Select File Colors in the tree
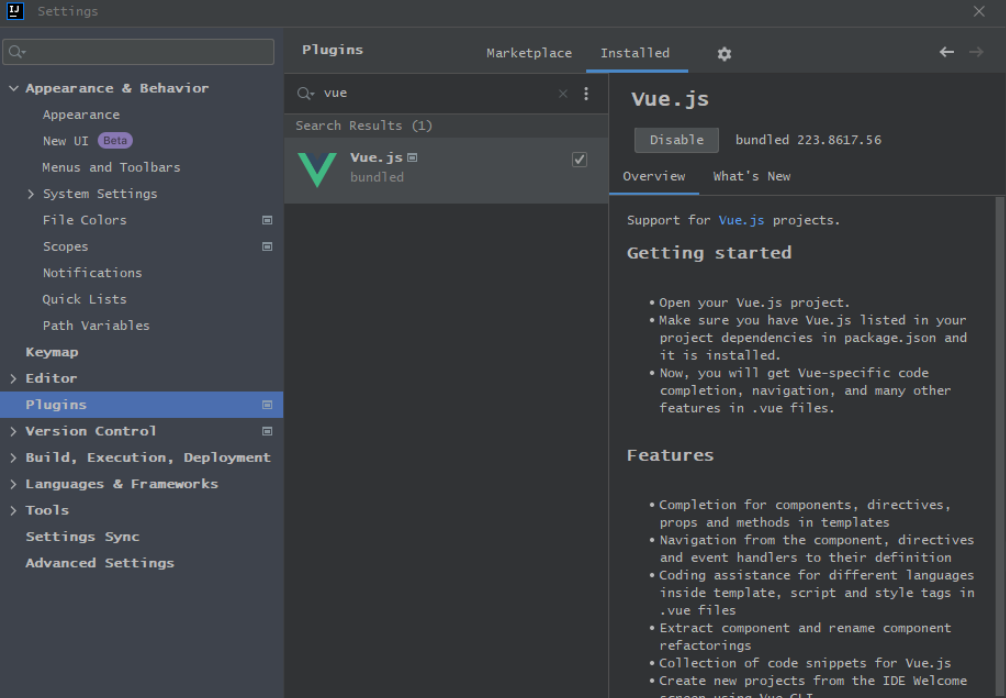Screen dimensions: 1006x698 pyautogui.click(x=85, y=220)
